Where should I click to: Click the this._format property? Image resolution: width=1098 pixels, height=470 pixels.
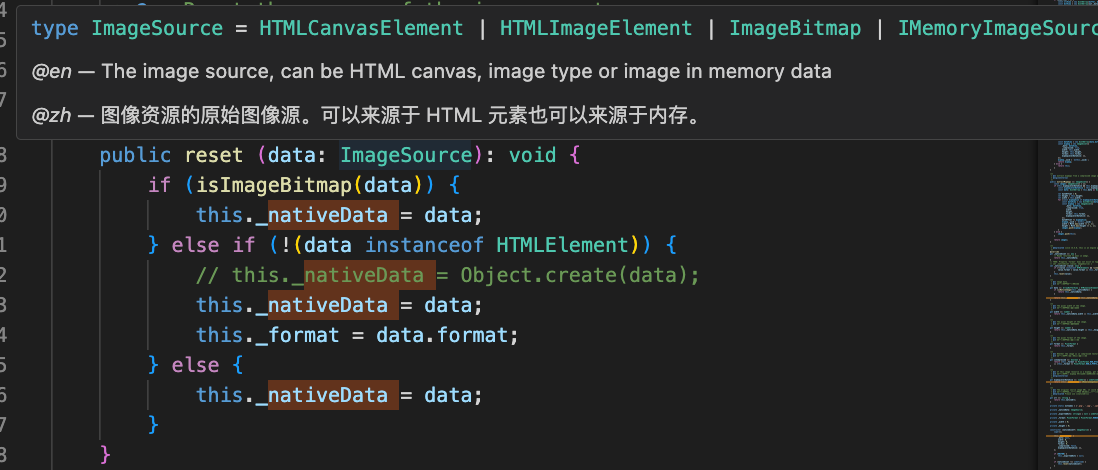[266, 335]
